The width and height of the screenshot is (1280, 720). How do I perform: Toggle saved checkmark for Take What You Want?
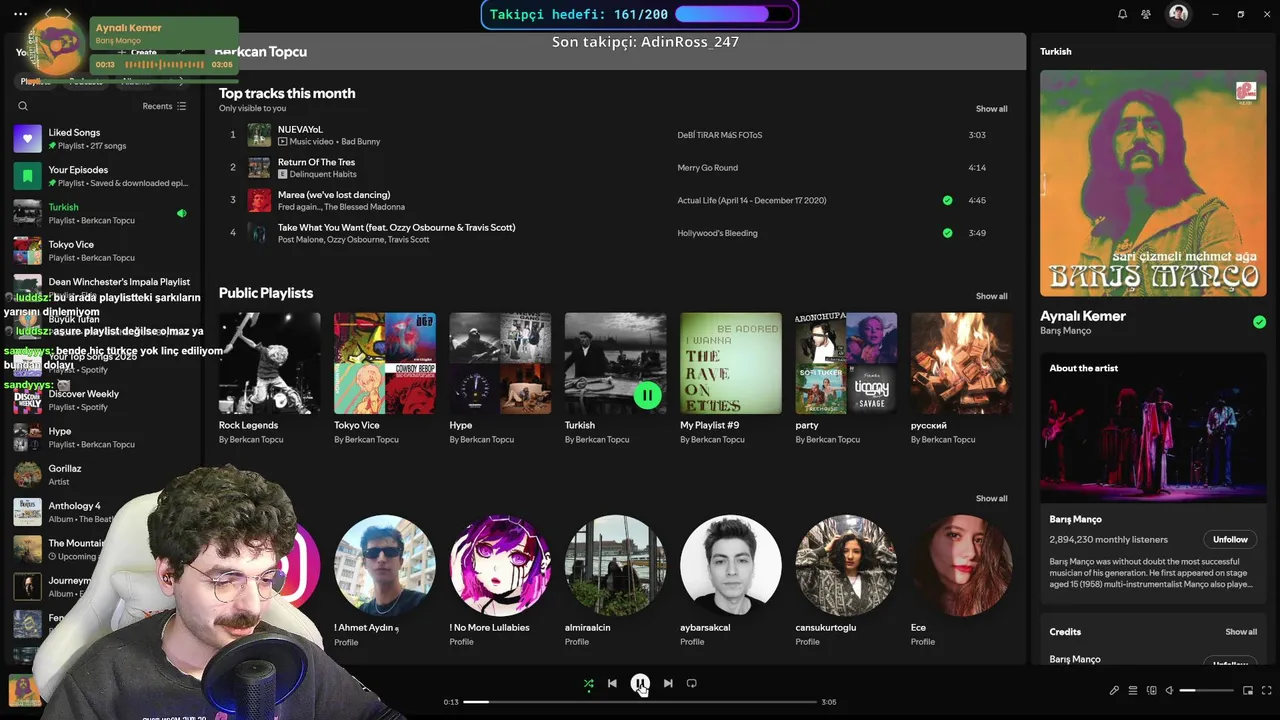pos(947,233)
